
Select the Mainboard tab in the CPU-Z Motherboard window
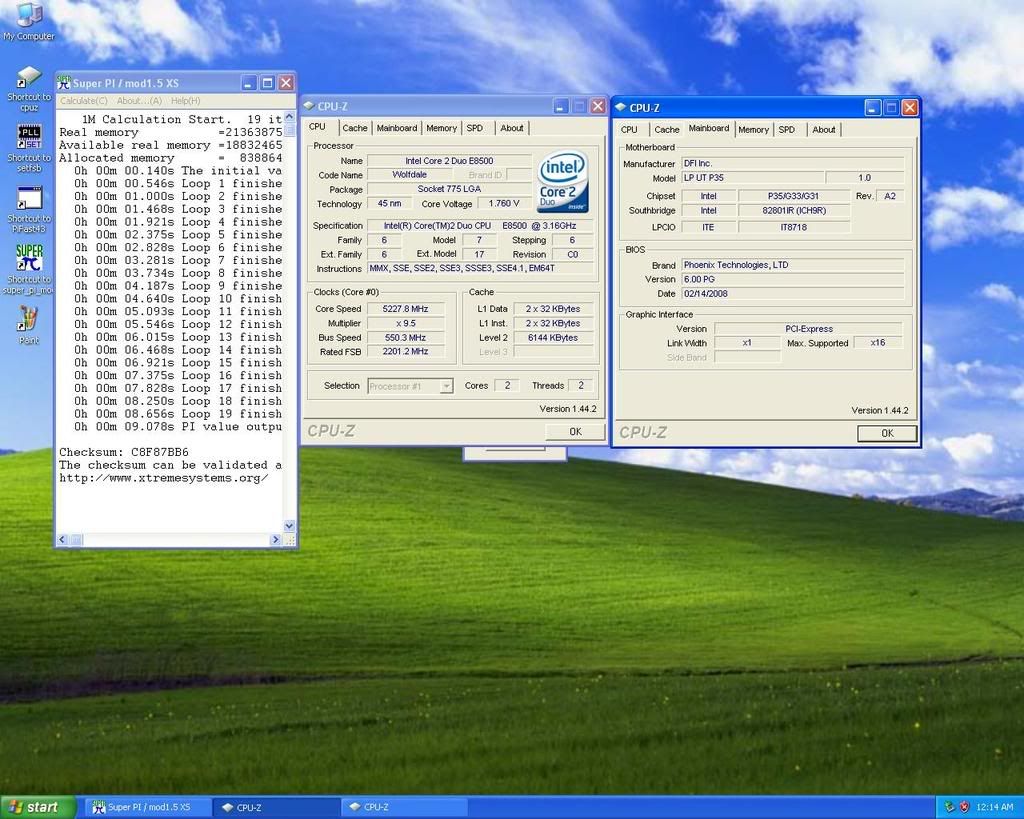point(709,128)
